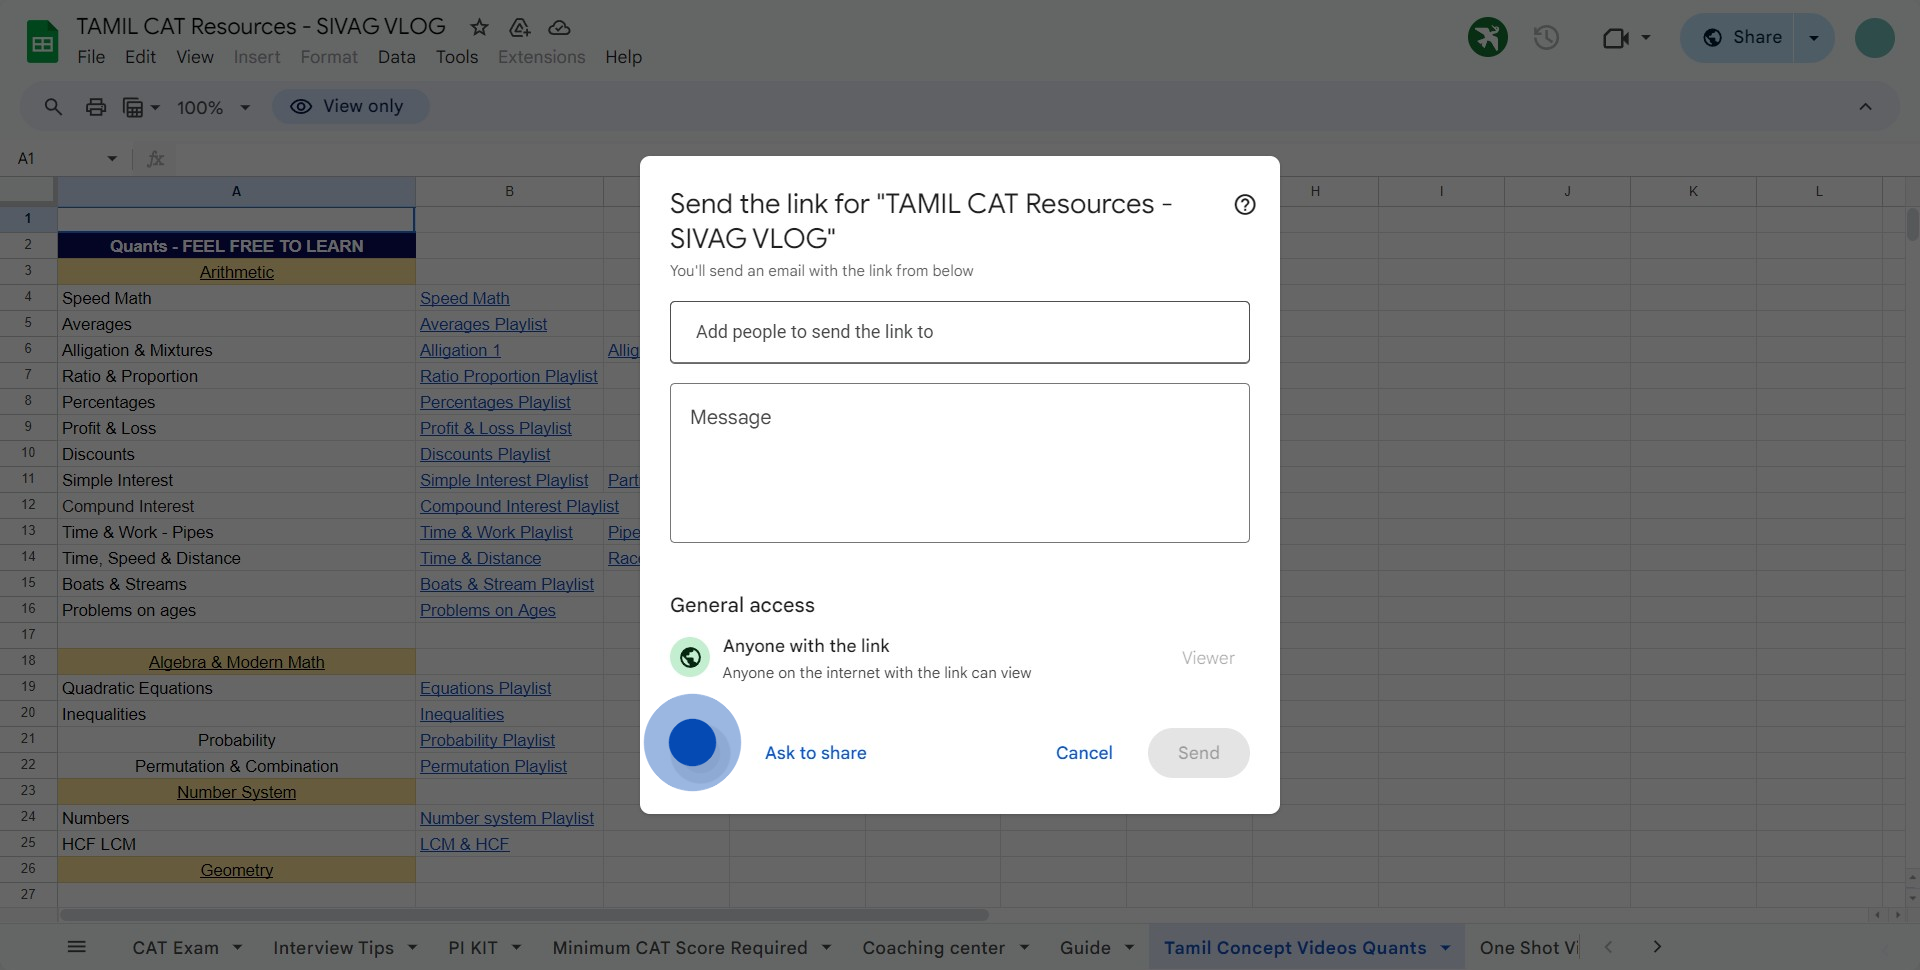This screenshot has height=970, width=1920.
Task: Open the Data menu
Action: click(x=396, y=57)
